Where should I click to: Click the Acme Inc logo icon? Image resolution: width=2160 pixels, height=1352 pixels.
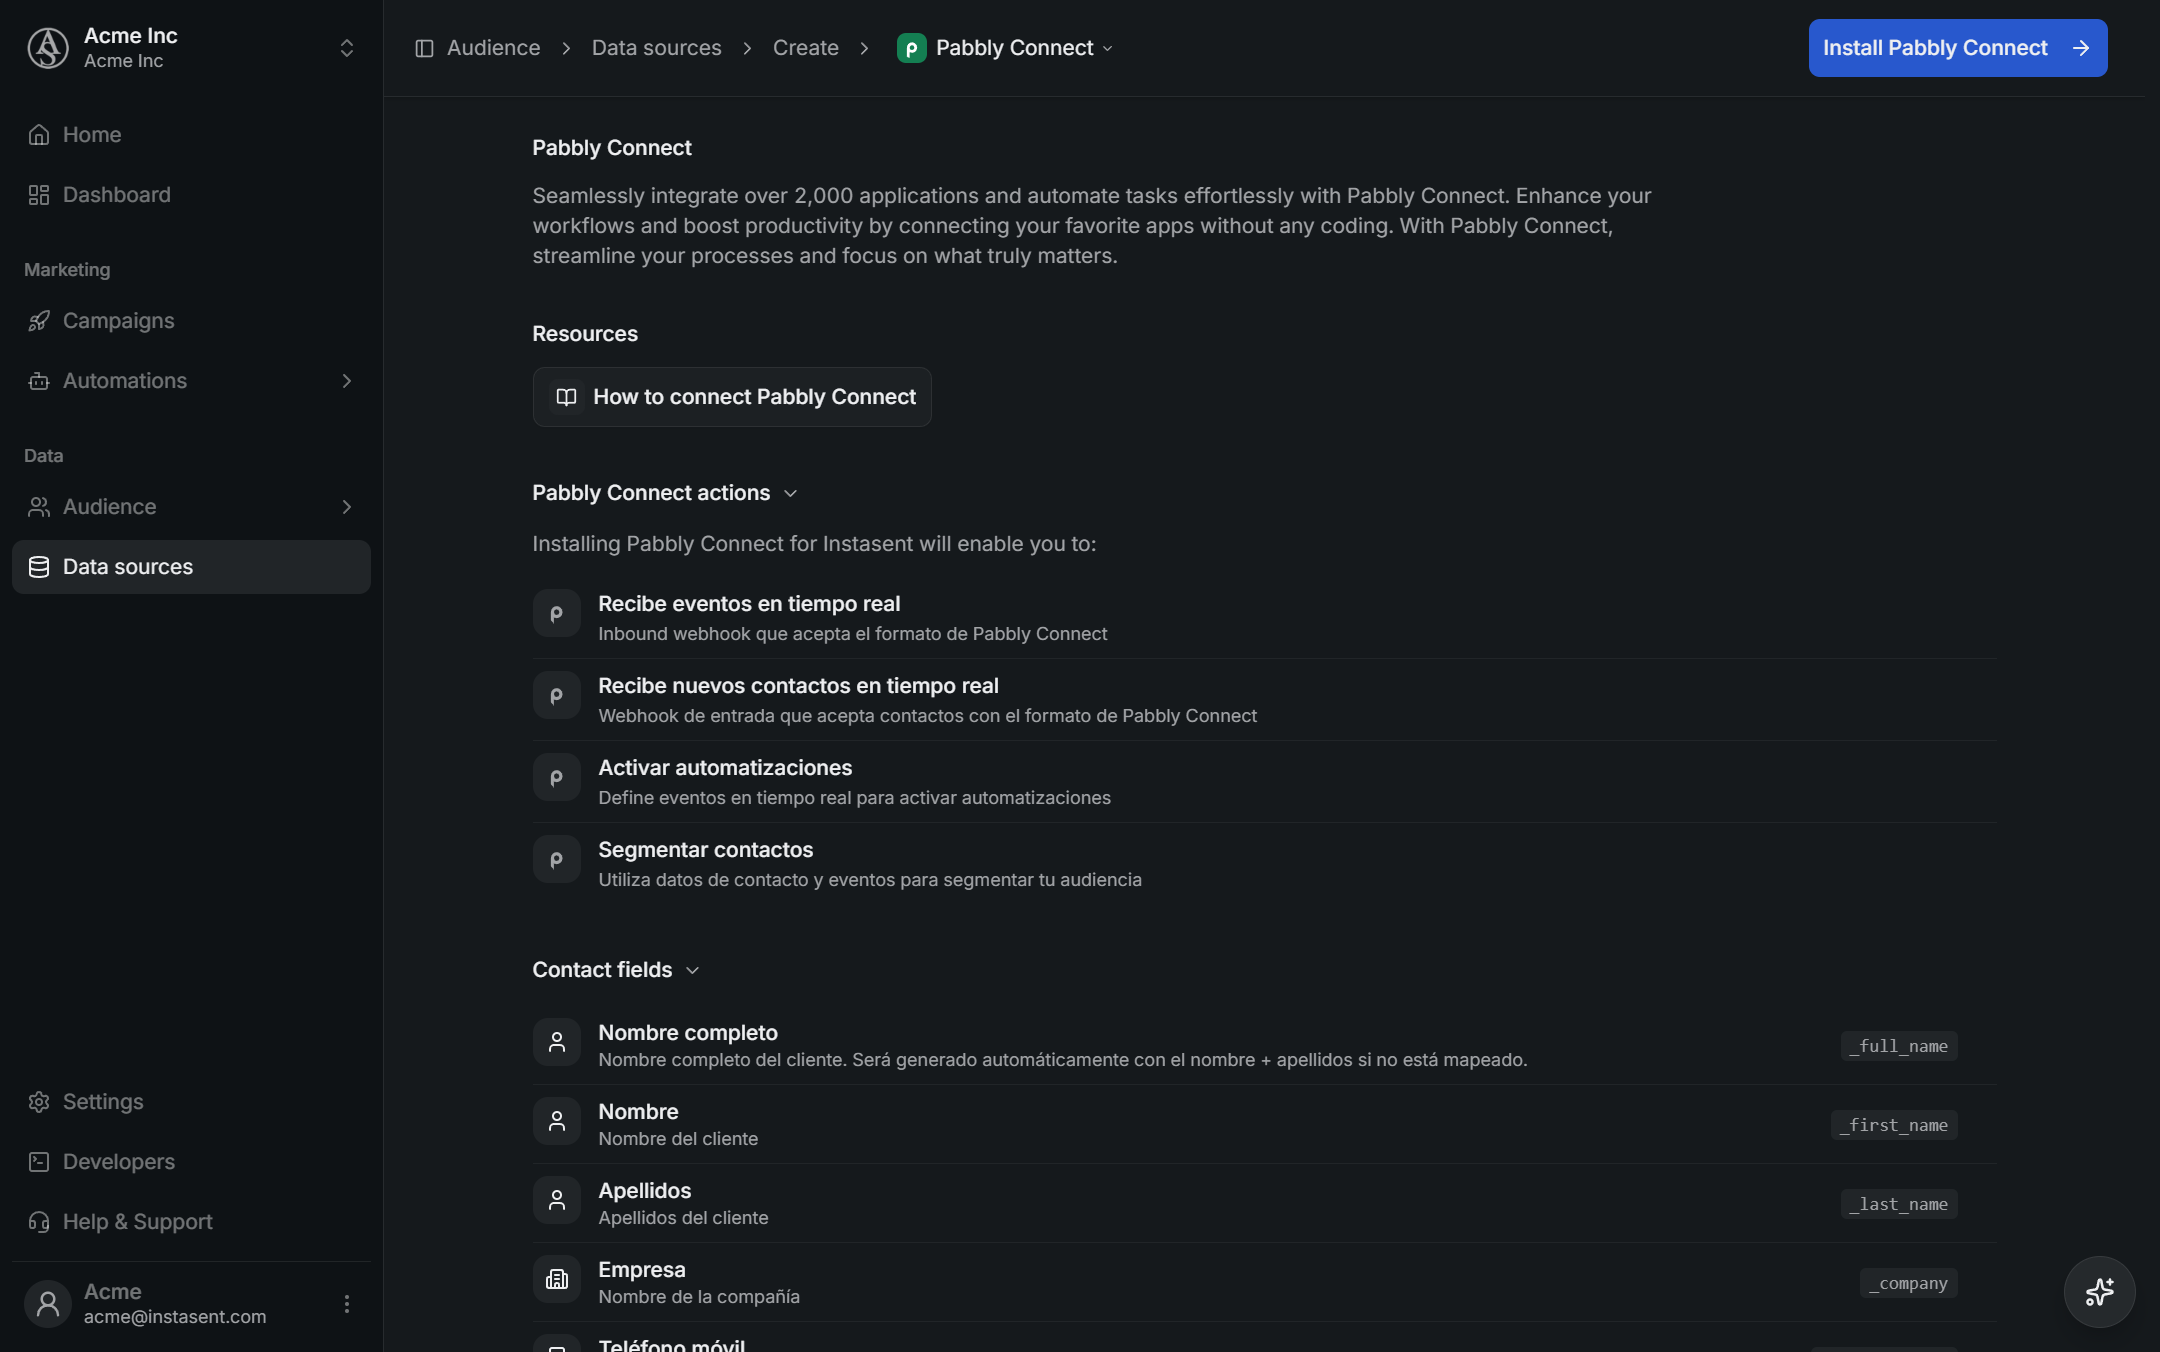click(x=48, y=48)
